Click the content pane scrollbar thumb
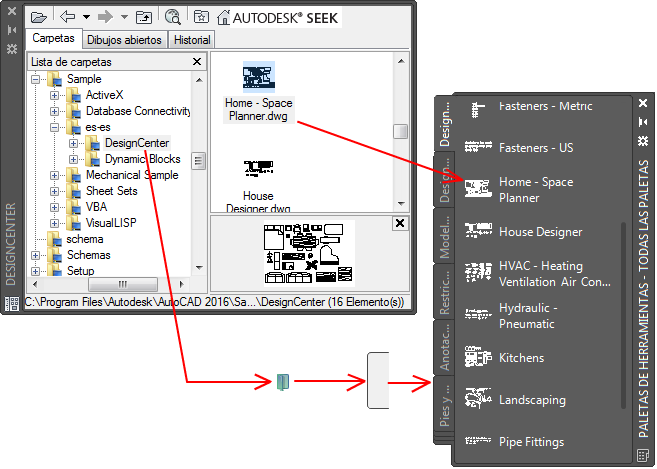657x469 pixels. click(401, 131)
